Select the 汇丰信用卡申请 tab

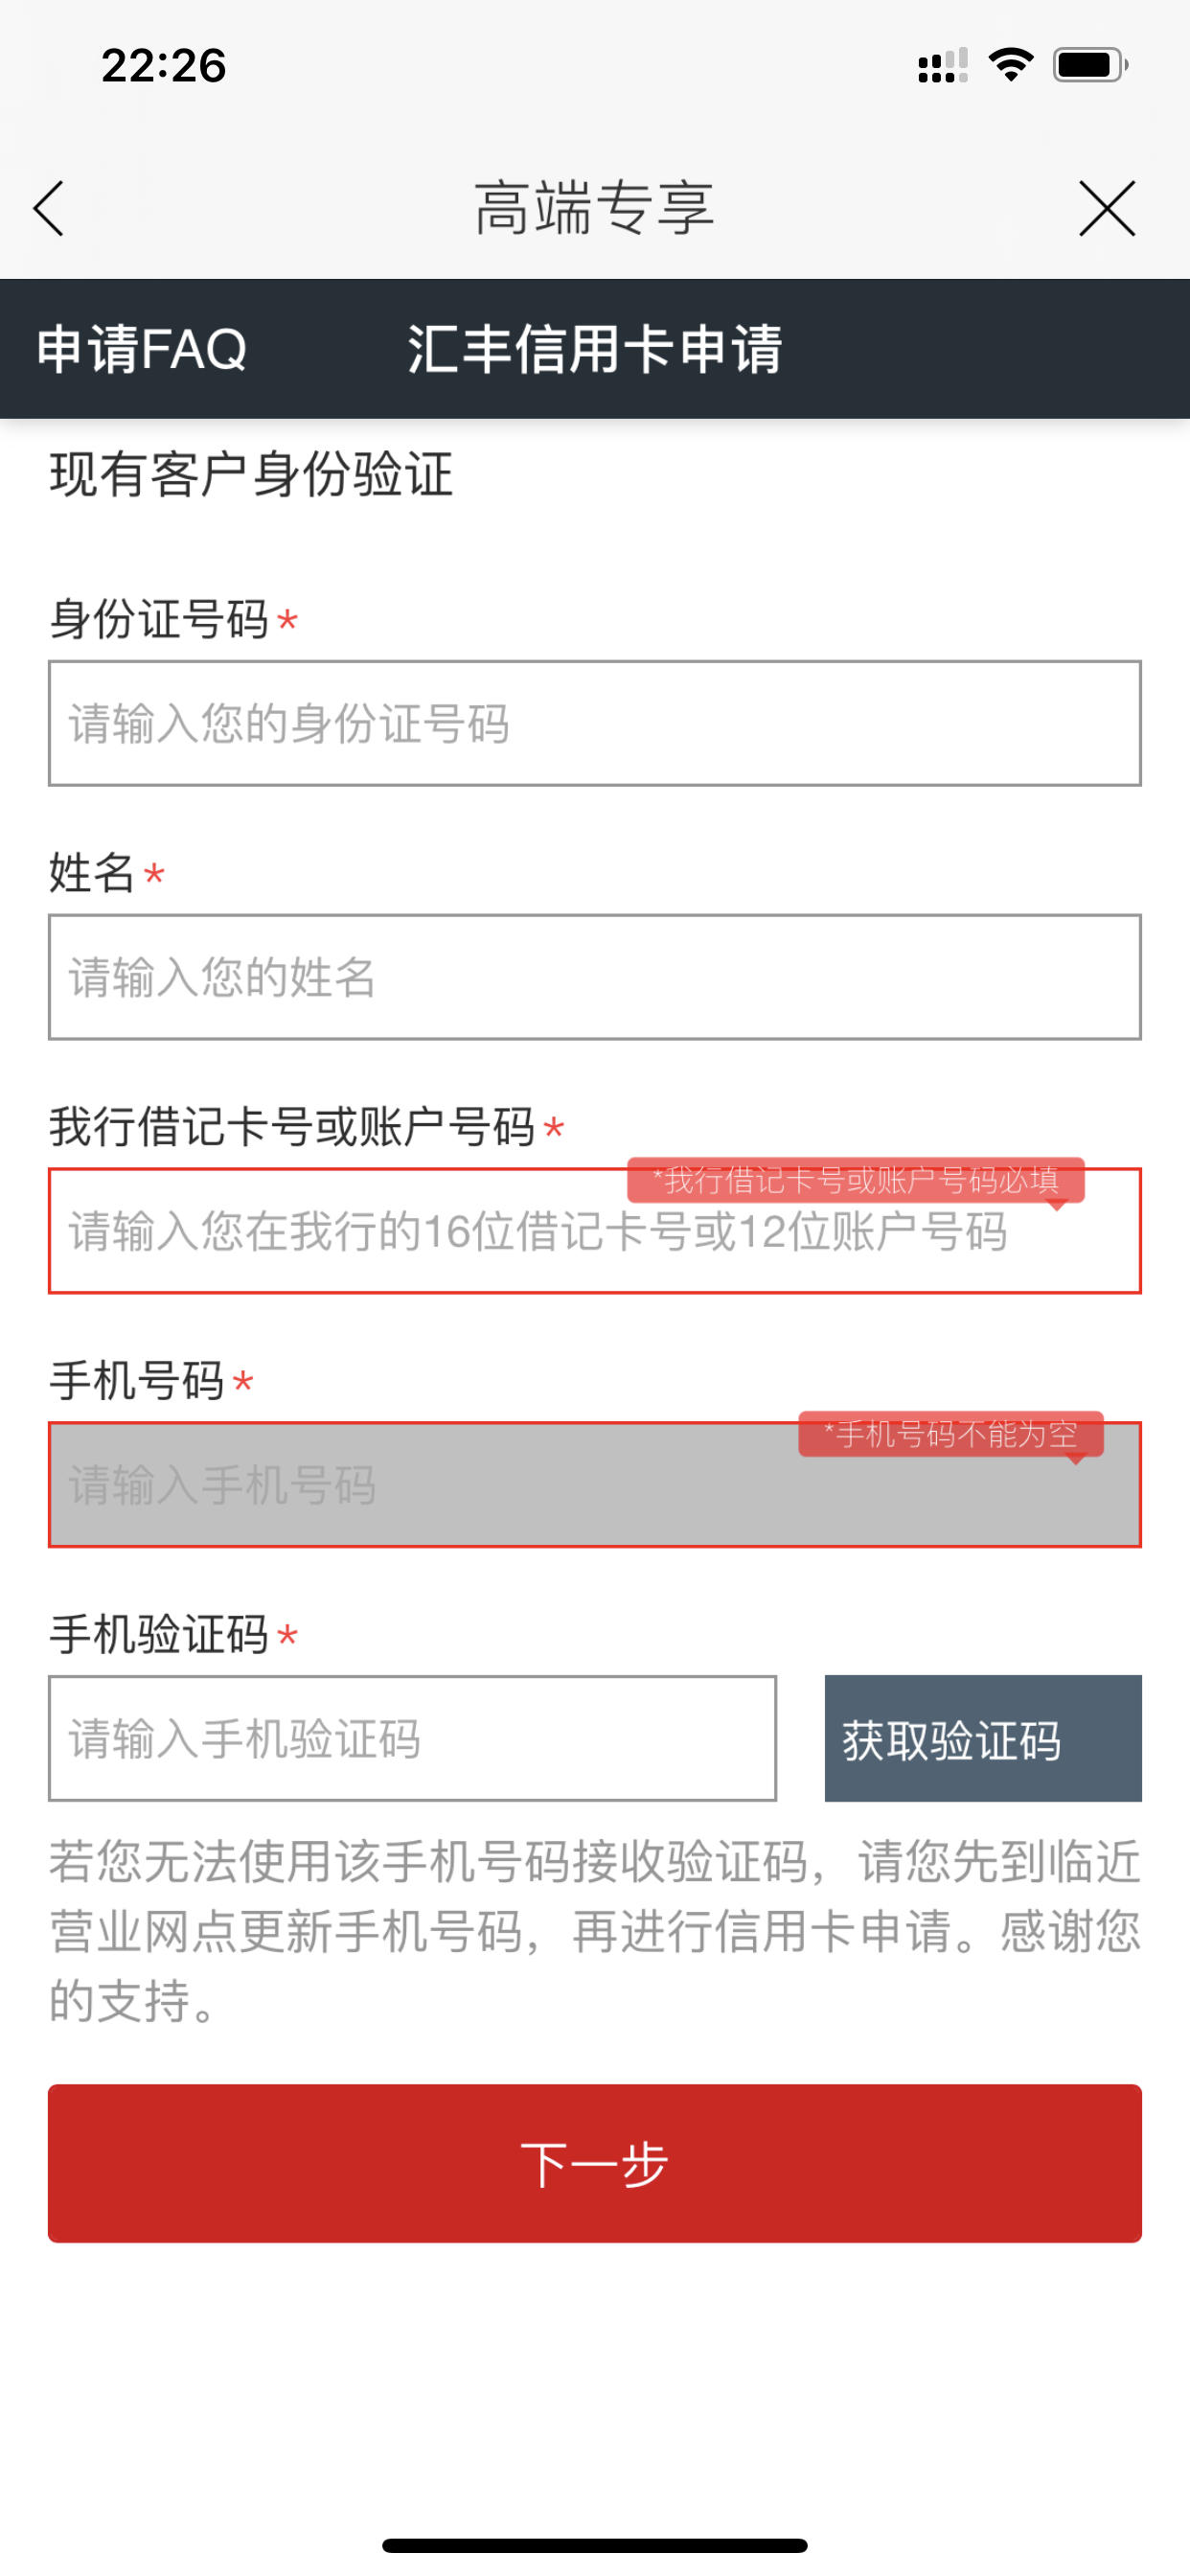(x=594, y=349)
